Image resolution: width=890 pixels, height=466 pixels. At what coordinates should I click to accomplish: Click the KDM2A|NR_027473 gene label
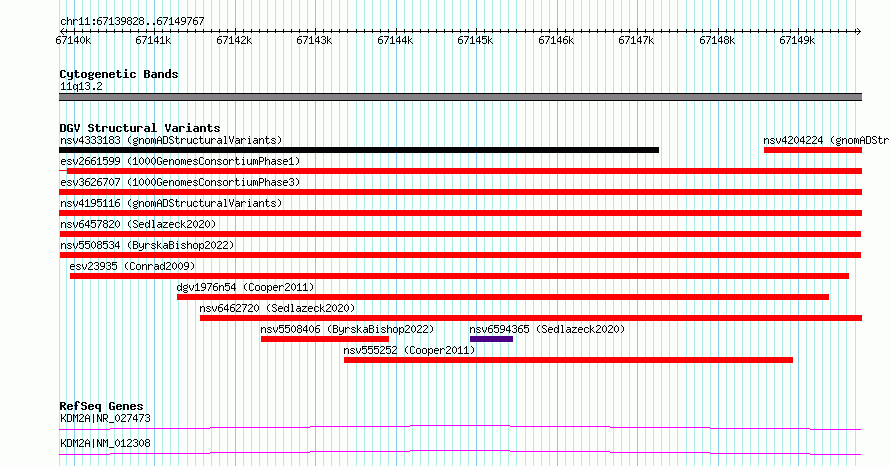[x=105, y=418]
